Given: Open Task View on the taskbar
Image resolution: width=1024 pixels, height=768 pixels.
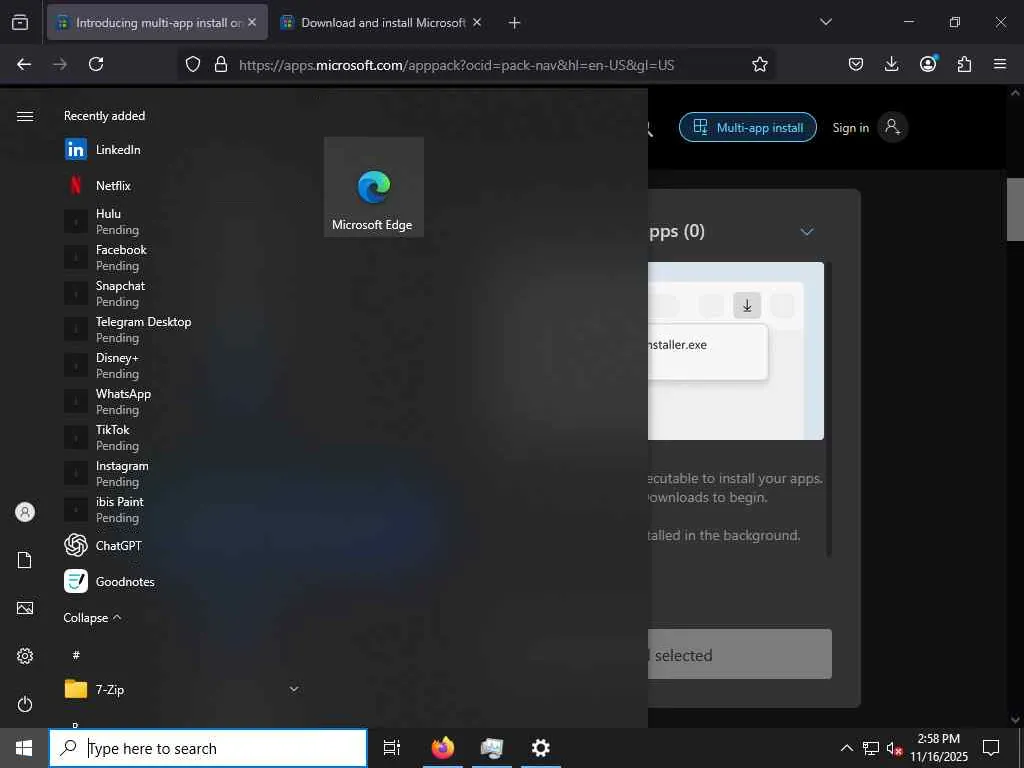Looking at the screenshot, I should [x=392, y=748].
